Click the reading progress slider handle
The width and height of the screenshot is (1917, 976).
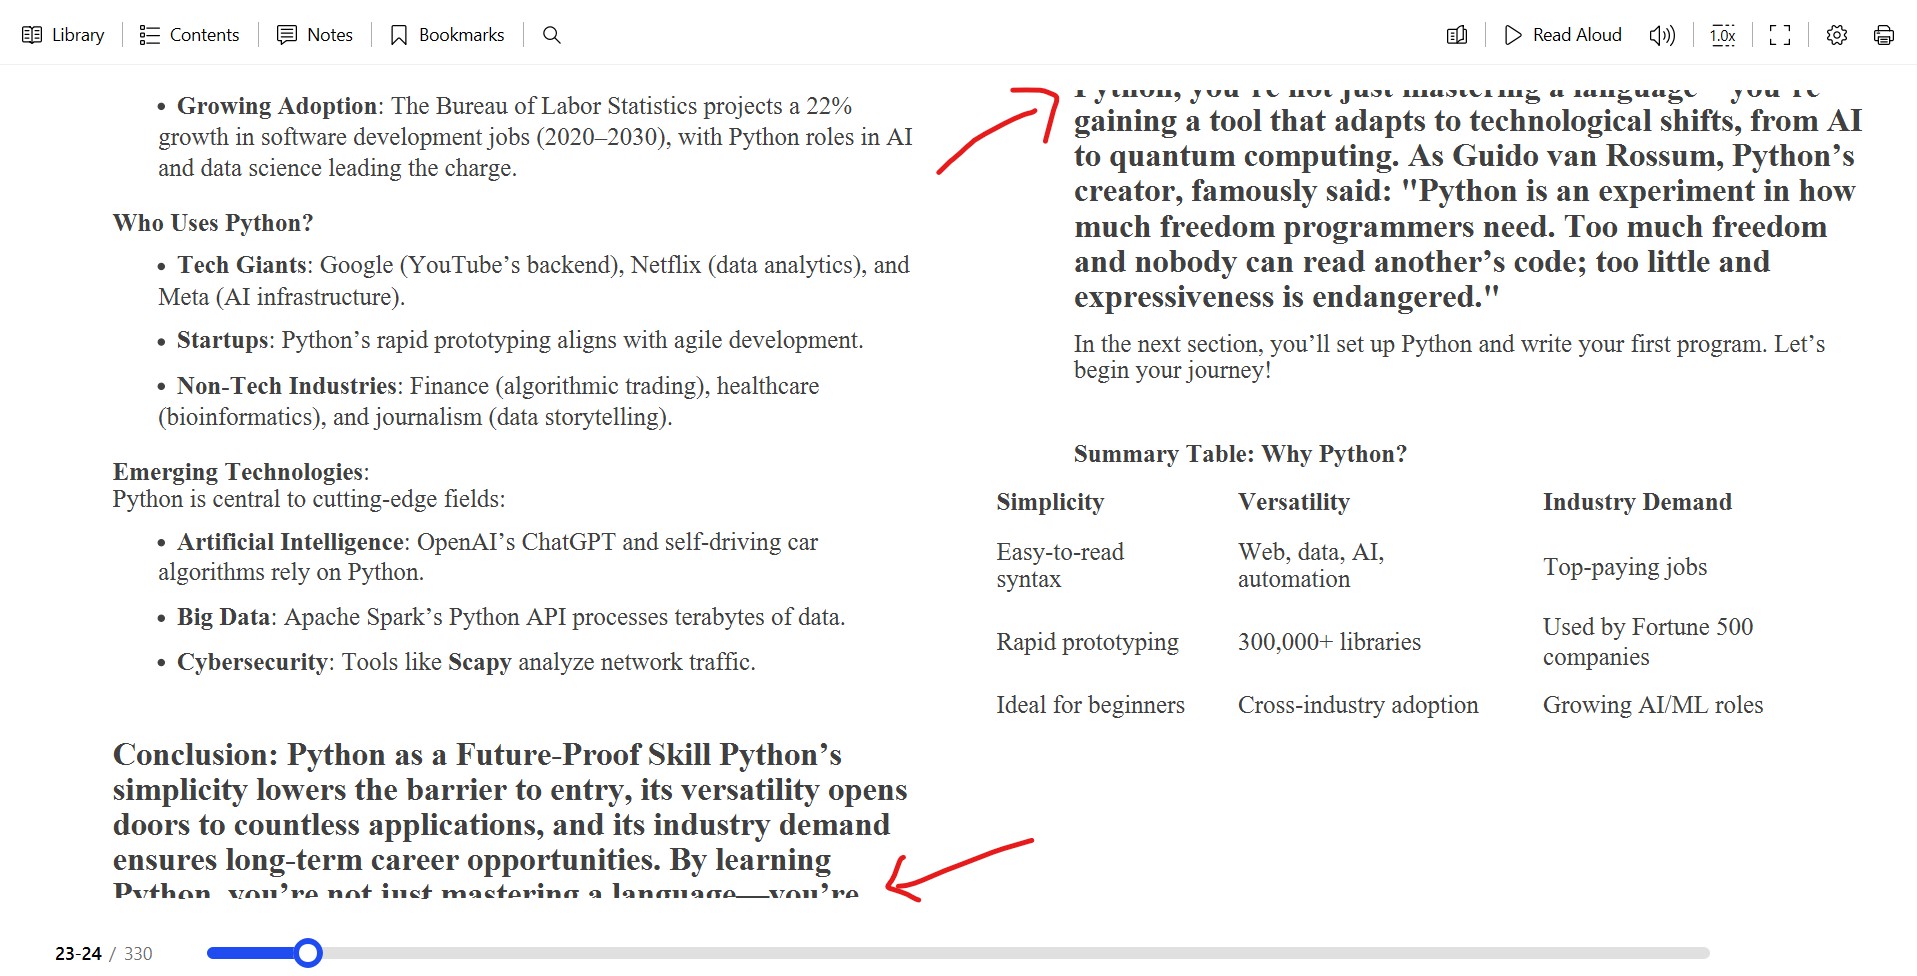[309, 953]
